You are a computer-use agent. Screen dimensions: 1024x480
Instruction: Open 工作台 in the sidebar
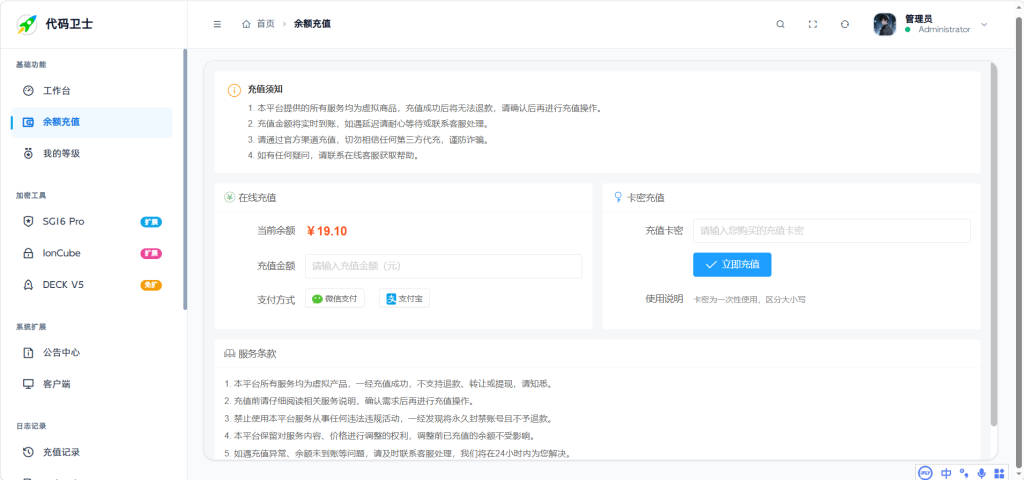[x=91, y=91]
